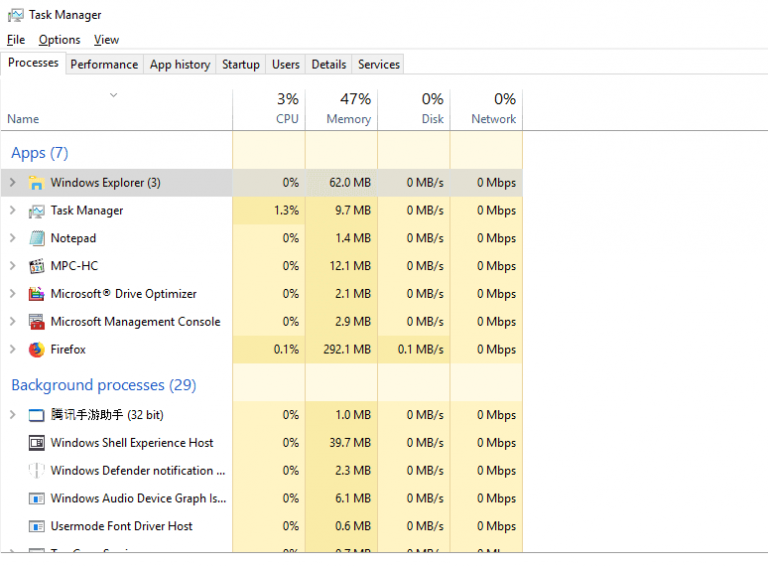
Task: Open the File menu
Action: pyautogui.click(x=16, y=40)
